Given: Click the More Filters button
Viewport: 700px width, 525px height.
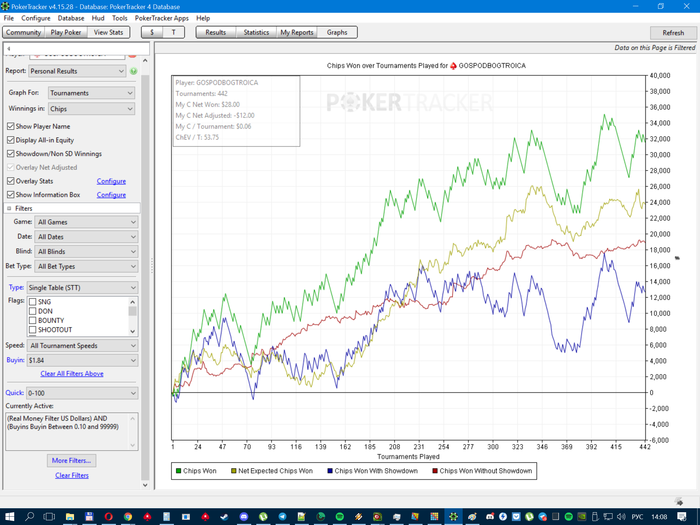Looking at the screenshot, I should pyautogui.click(x=71, y=460).
